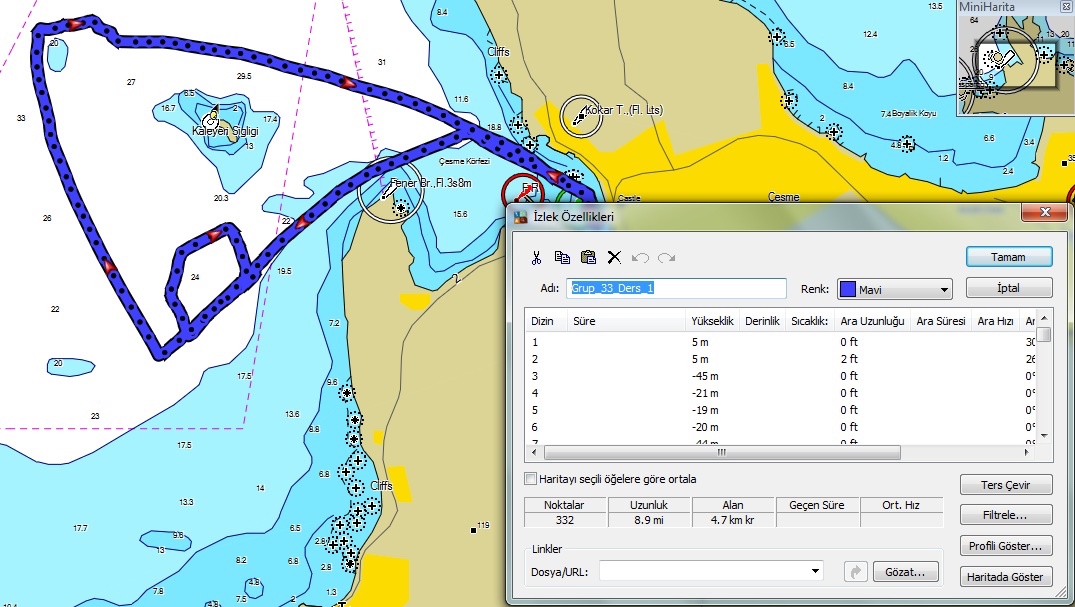This screenshot has width=1075, height=607.
Task: Click the Delete X icon
Action: [x=614, y=257]
